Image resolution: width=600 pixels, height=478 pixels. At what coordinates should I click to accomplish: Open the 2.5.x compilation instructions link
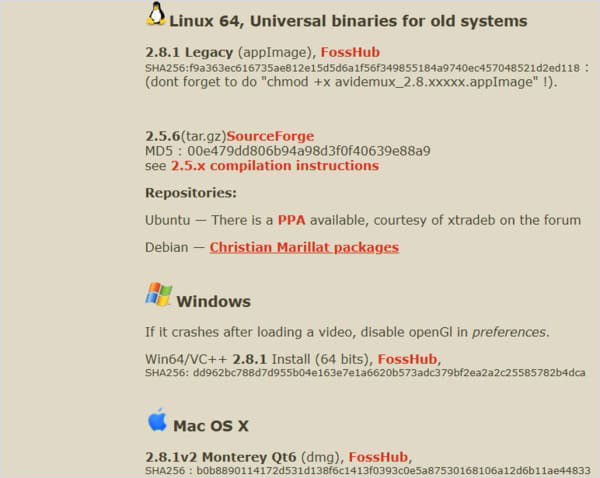pyautogui.click(x=274, y=165)
